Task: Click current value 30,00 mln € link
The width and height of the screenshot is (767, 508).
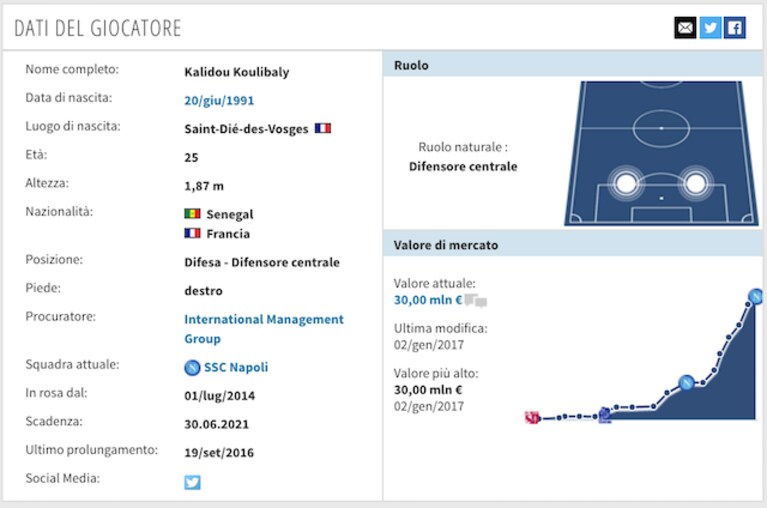Action: click(428, 300)
